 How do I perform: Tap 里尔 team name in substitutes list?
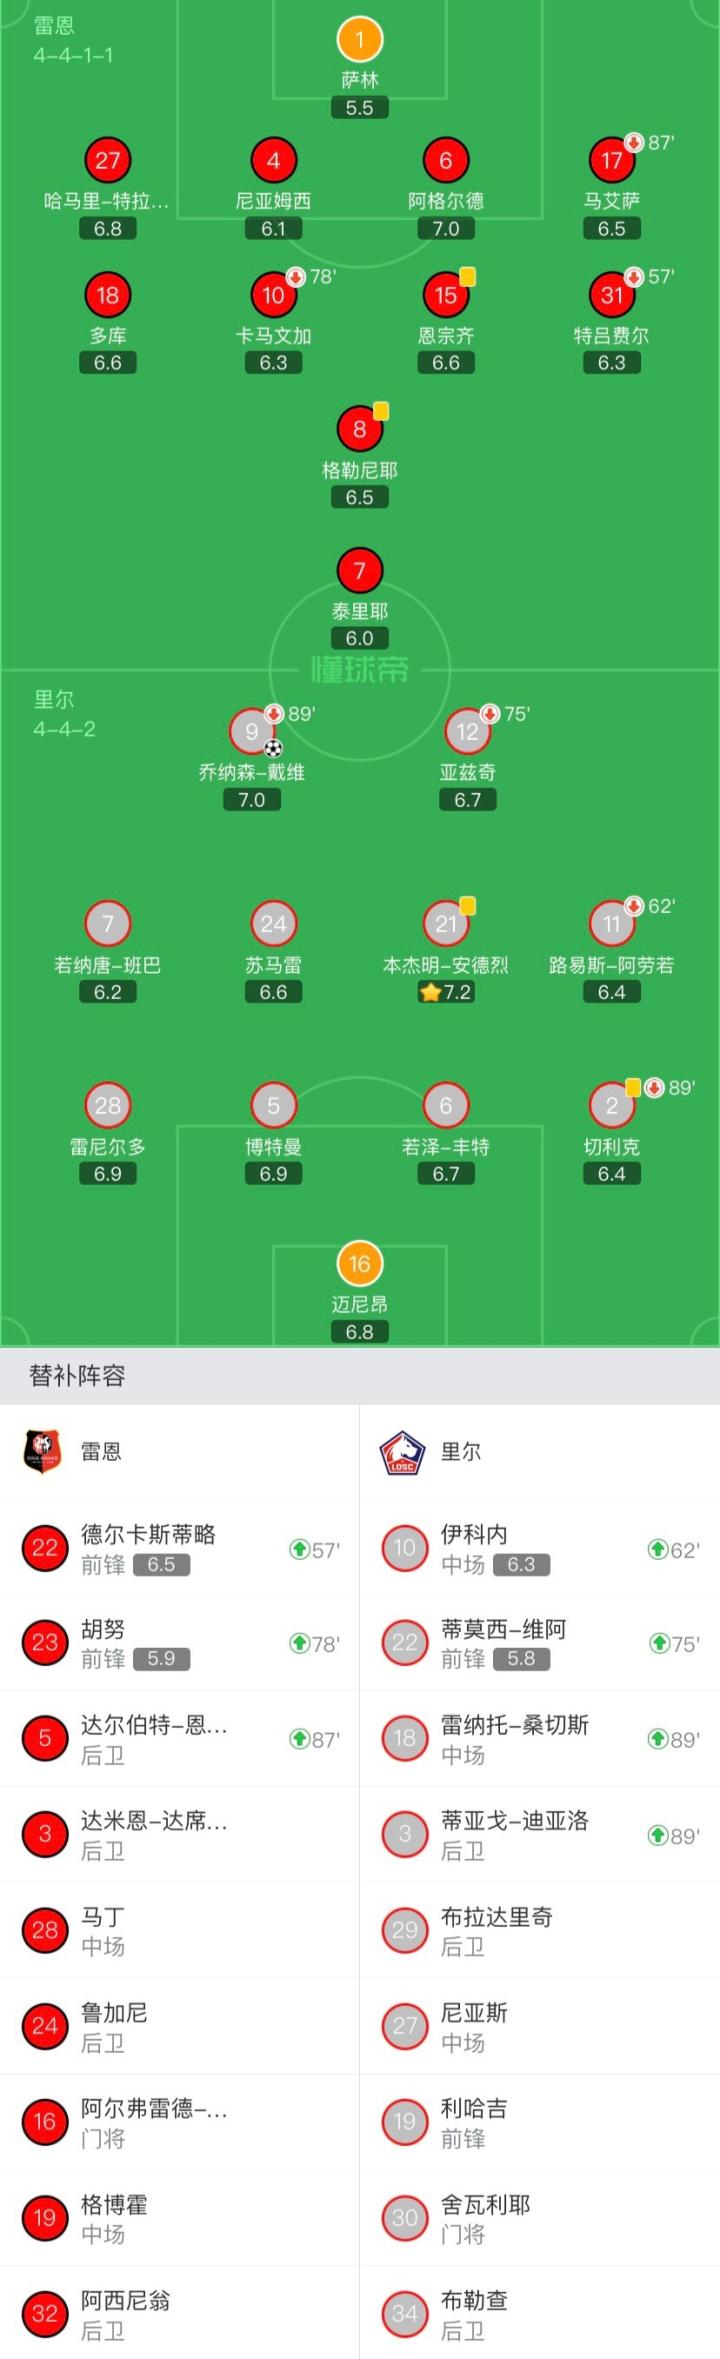[461, 1452]
